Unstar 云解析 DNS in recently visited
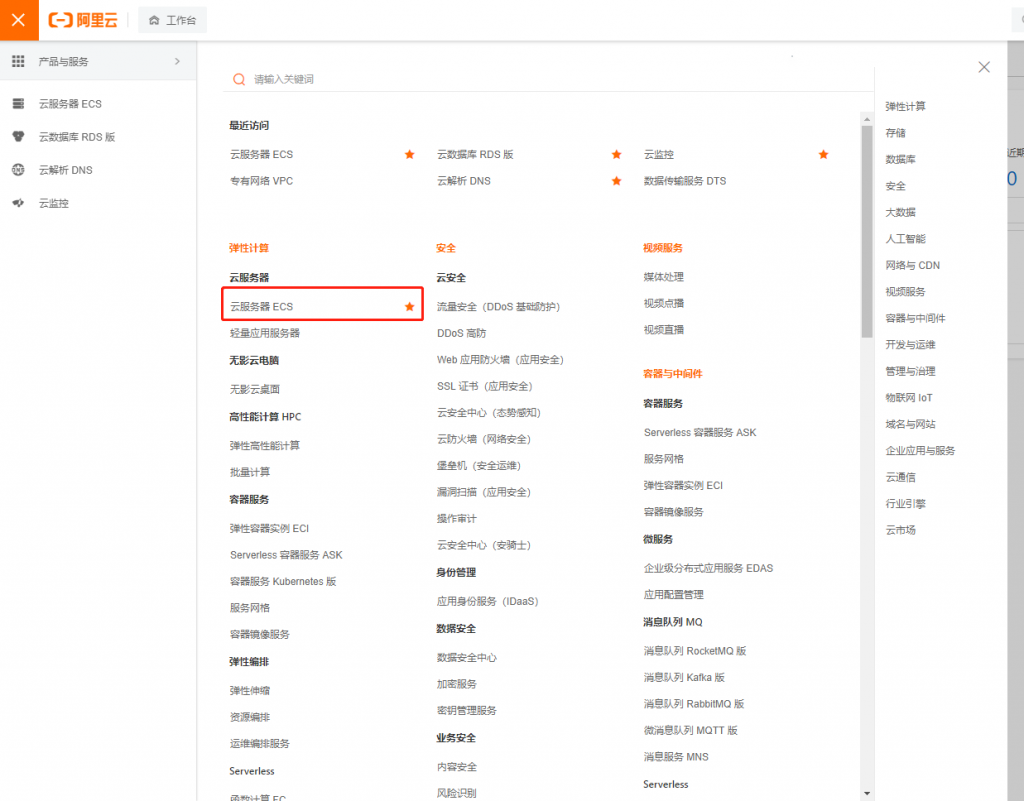 616,181
